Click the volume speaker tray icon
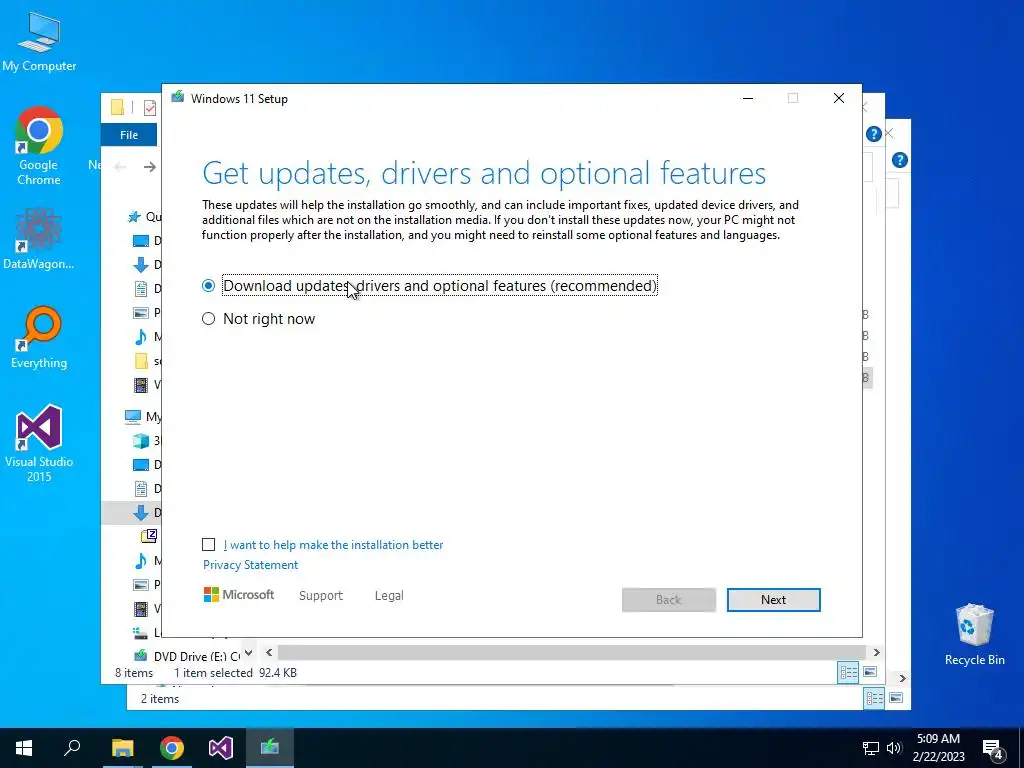This screenshot has height=768, width=1024. (x=894, y=748)
